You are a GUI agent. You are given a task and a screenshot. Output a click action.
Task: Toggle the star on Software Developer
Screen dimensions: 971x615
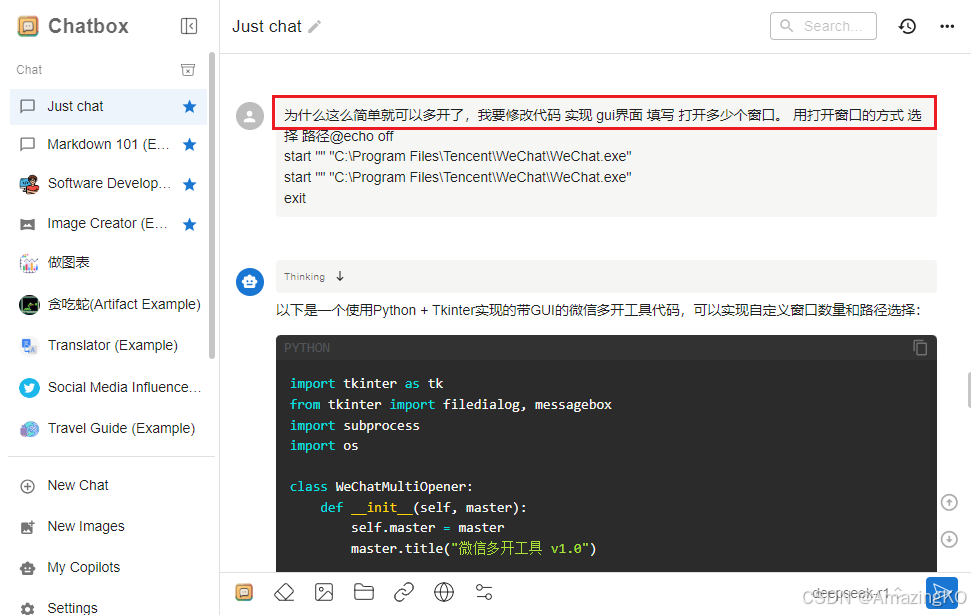189,185
